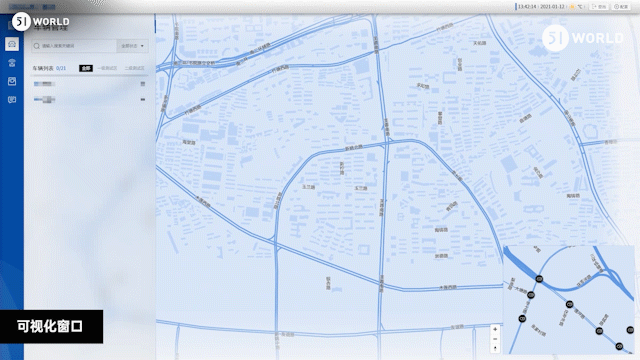The width and height of the screenshot is (640, 360).
Task: Select the second sidebar icon below the car
Action: (x=12, y=62)
